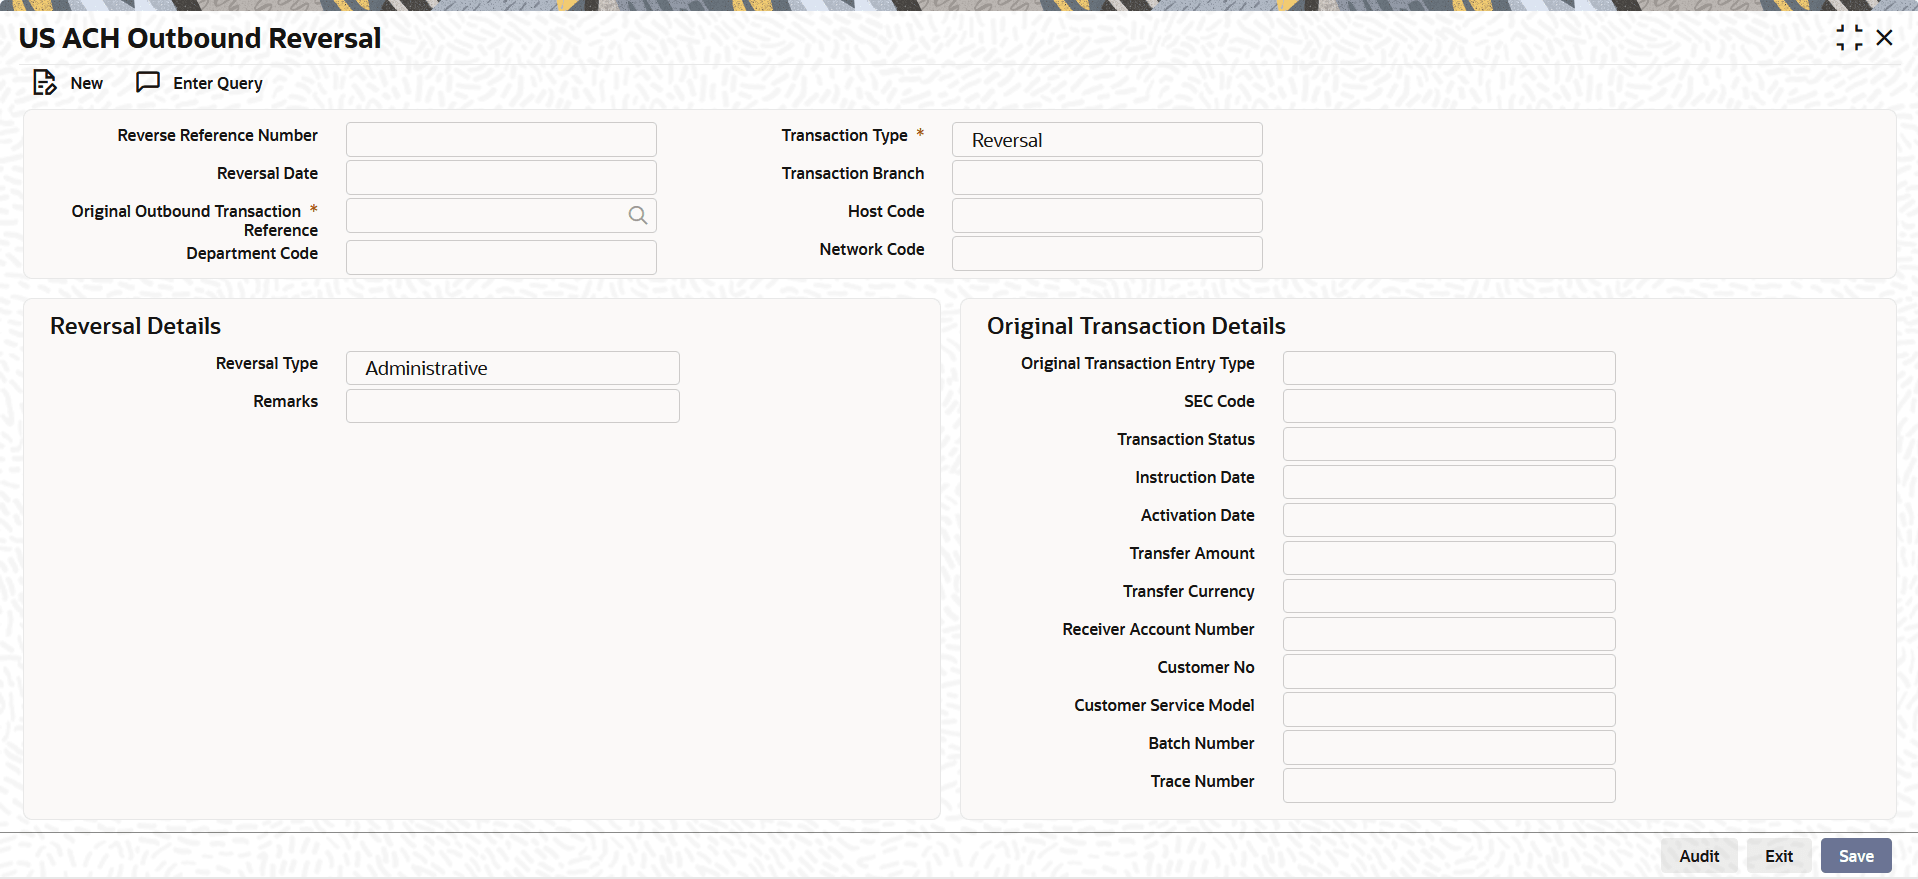Viewport: 1918px width, 879px height.
Task: Click the 'Department Code' label
Action: click(x=252, y=253)
